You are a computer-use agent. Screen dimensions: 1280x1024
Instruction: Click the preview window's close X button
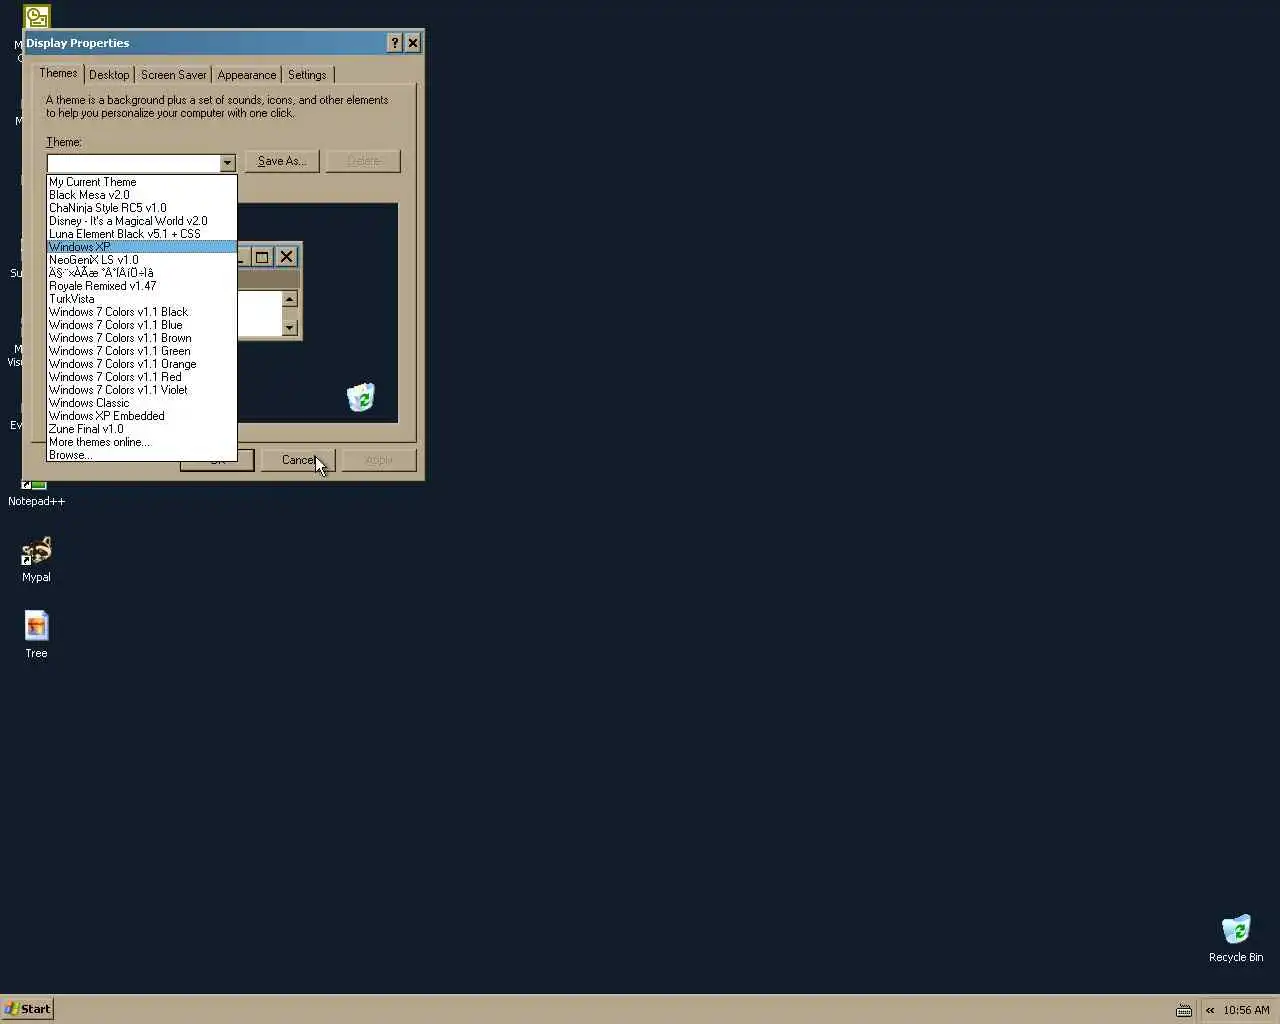tap(287, 257)
